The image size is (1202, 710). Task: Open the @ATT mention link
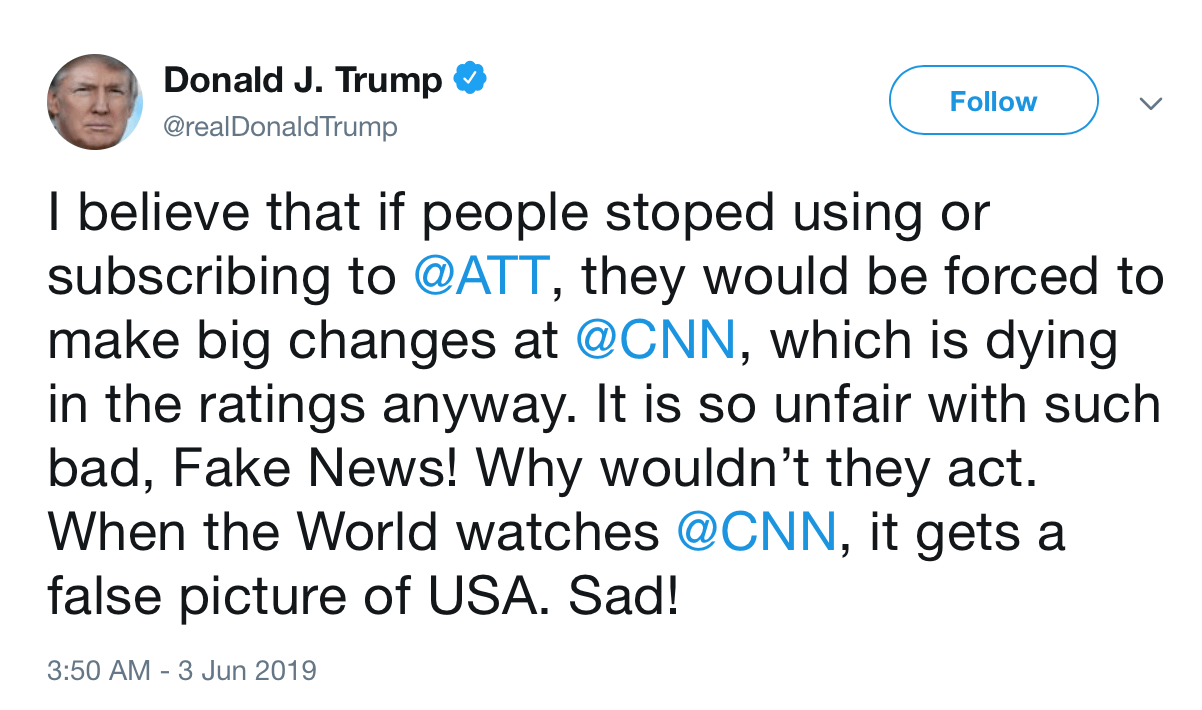click(x=481, y=277)
